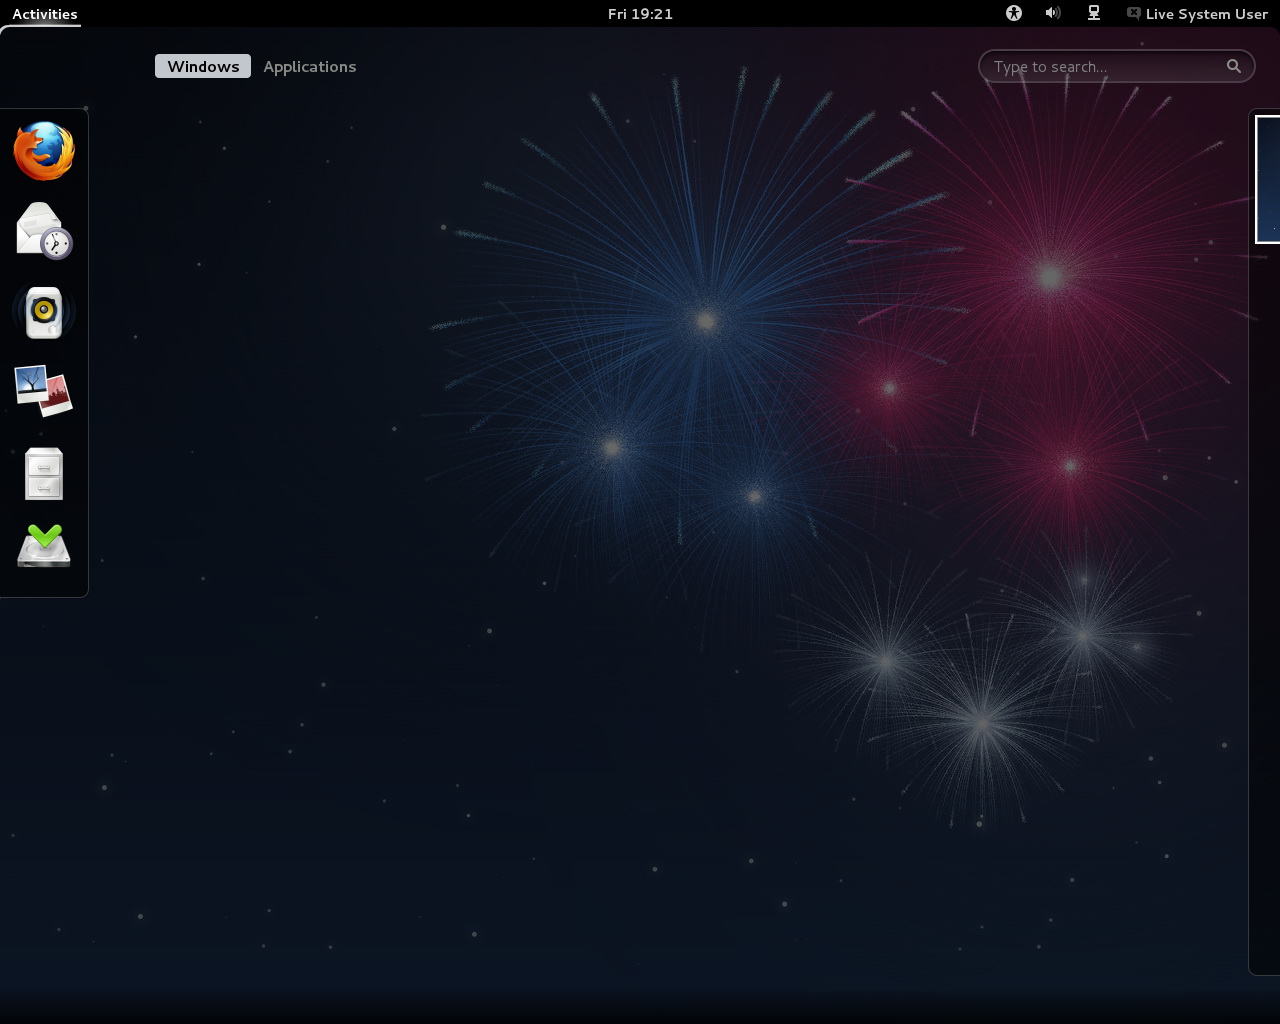Launch Firefox from the dash
Image resolution: width=1280 pixels, height=1024 pixels.
click(43, 152)
